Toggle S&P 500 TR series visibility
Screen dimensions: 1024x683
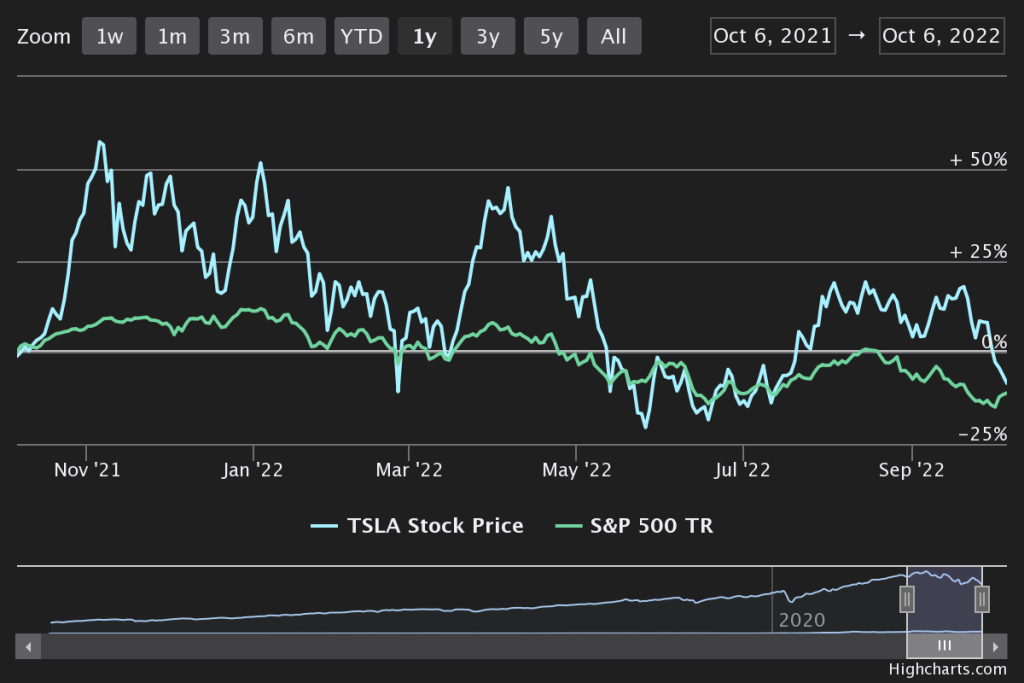(649, 526)
